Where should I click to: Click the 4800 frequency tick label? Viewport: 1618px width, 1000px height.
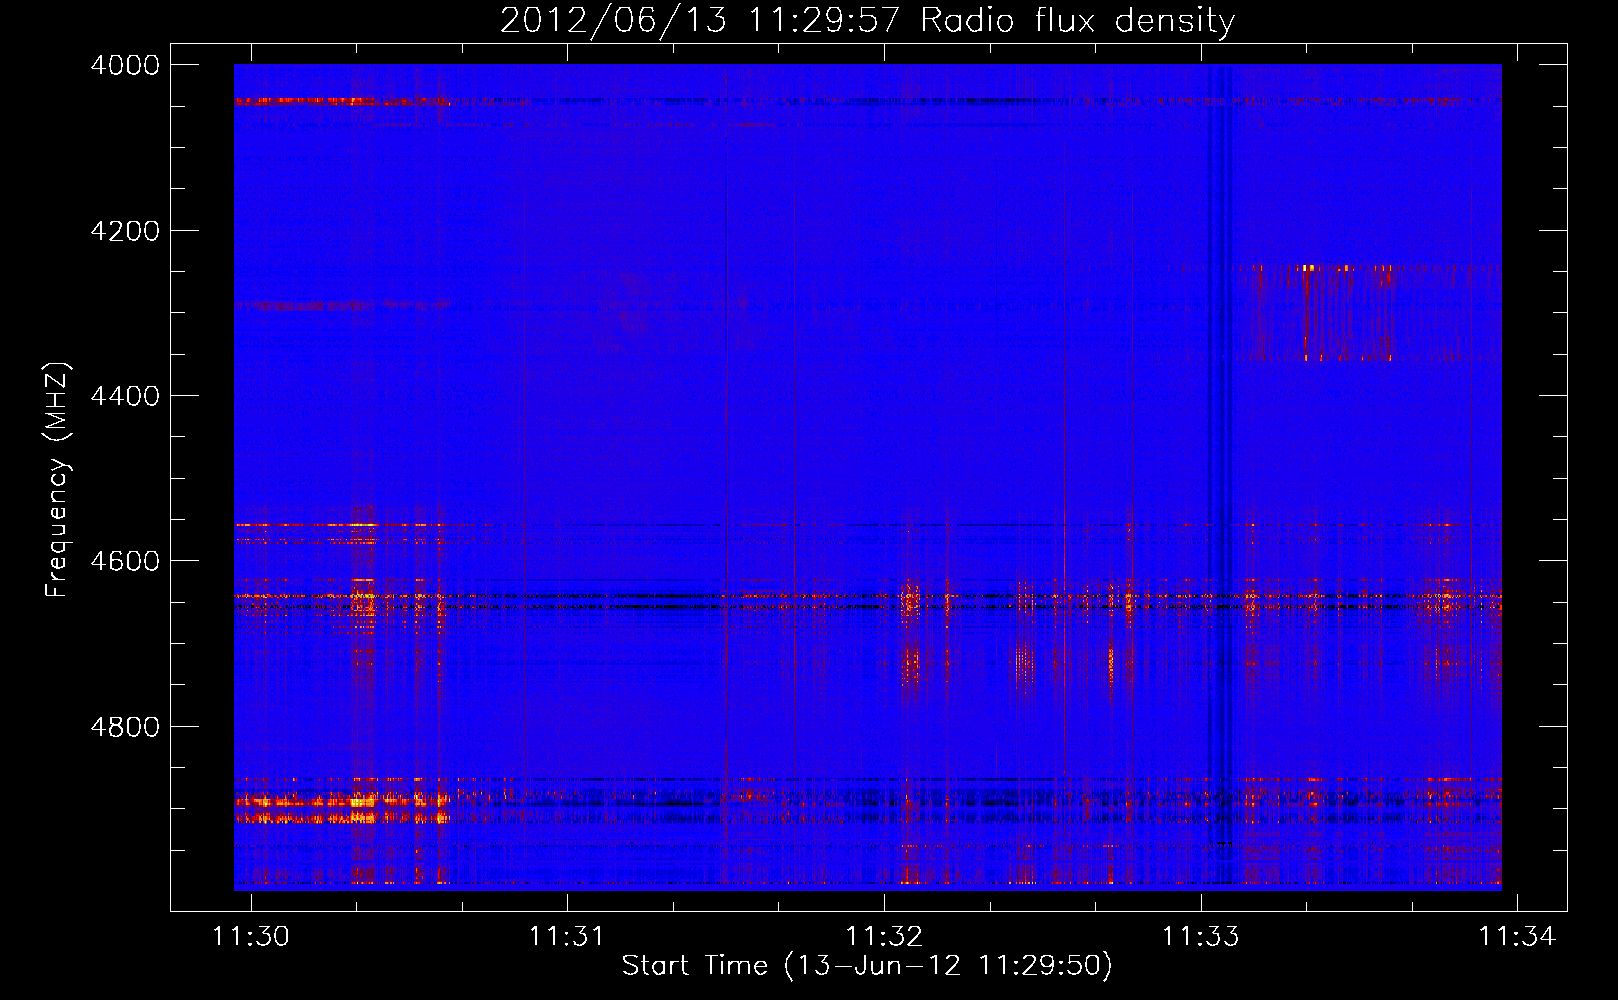pyautogui.click(x=125, y=726)
